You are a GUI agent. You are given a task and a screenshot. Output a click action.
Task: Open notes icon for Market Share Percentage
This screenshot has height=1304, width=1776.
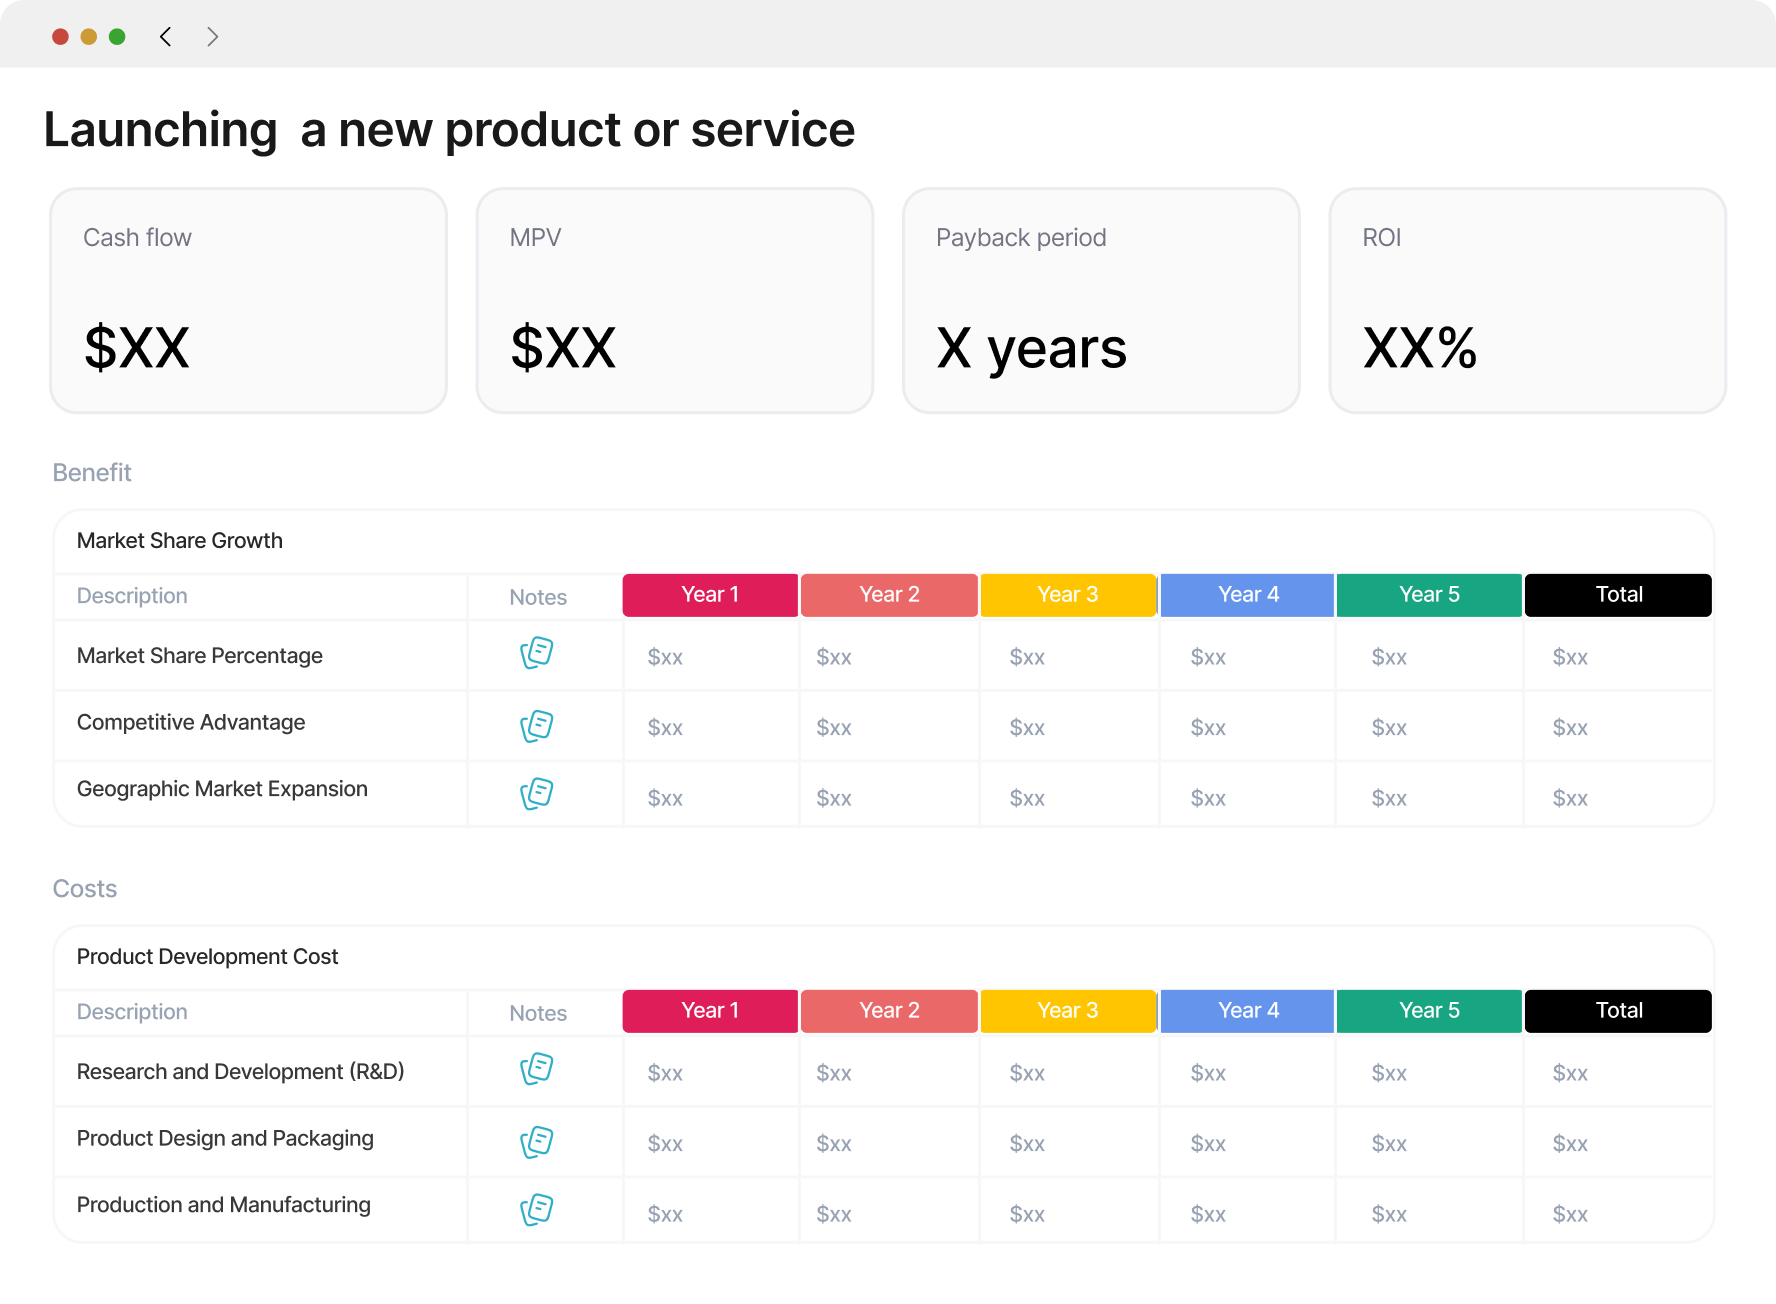pyautogui.click(x=537, y=653)
